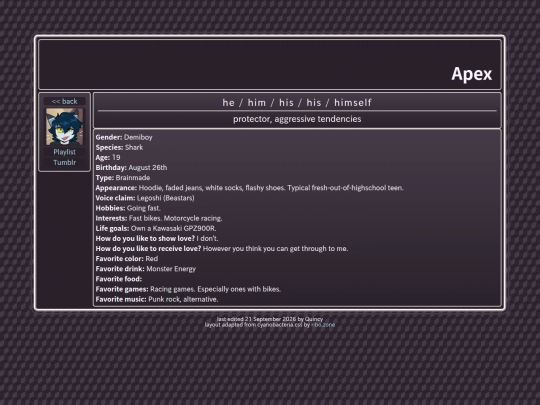Click 'Favorite music: Punk rock' line

[157, 299]
